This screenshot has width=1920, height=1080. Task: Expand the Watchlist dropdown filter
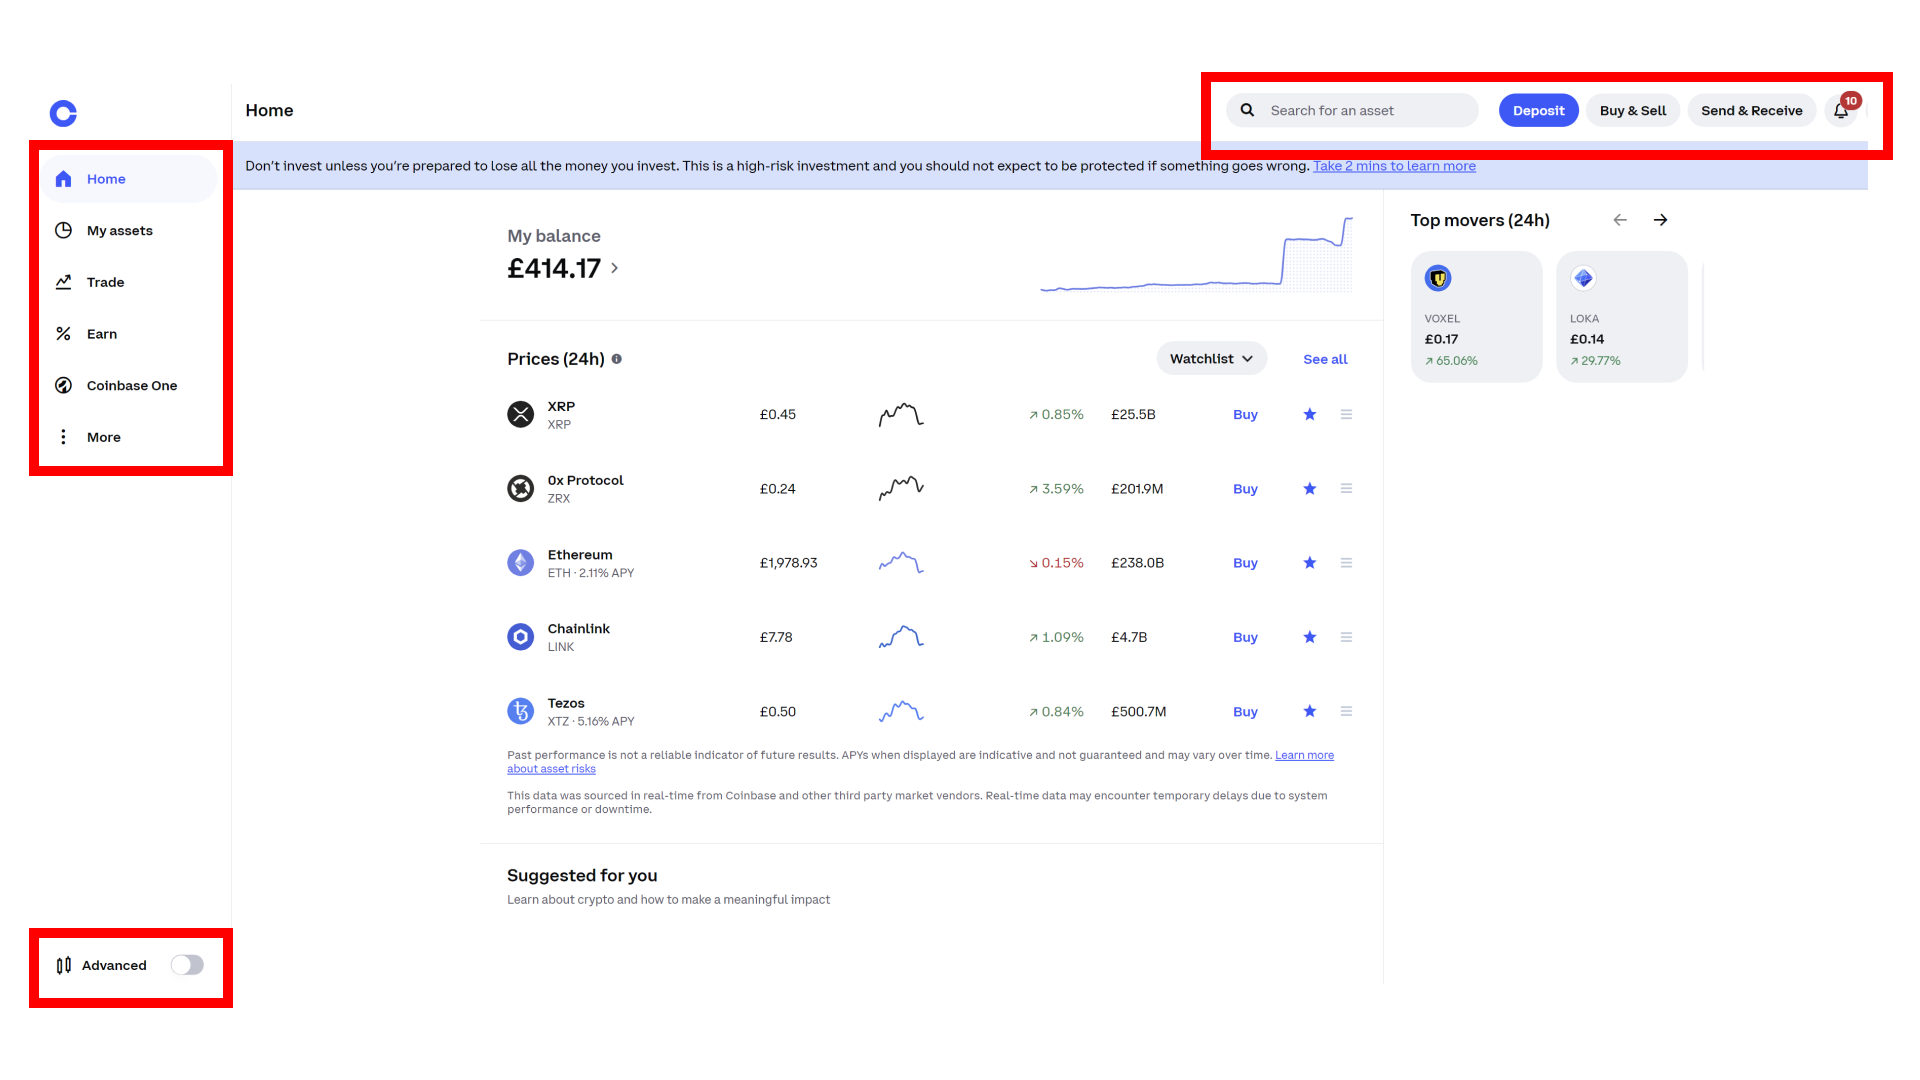tap(1209, 359)
